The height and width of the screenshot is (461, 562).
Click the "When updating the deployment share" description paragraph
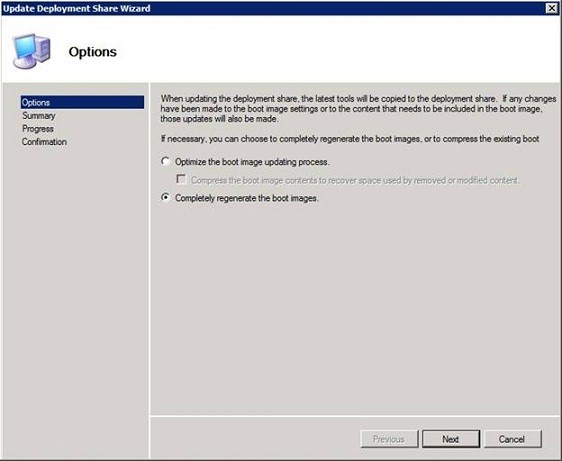(358, 109)
